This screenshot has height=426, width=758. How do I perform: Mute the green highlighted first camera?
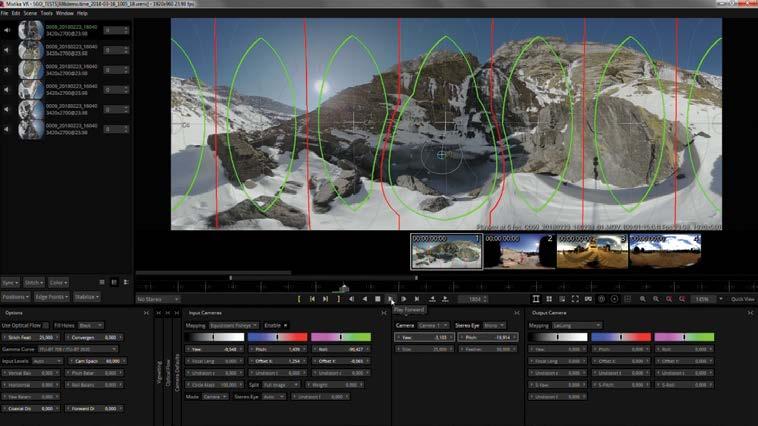pos(7,30)
